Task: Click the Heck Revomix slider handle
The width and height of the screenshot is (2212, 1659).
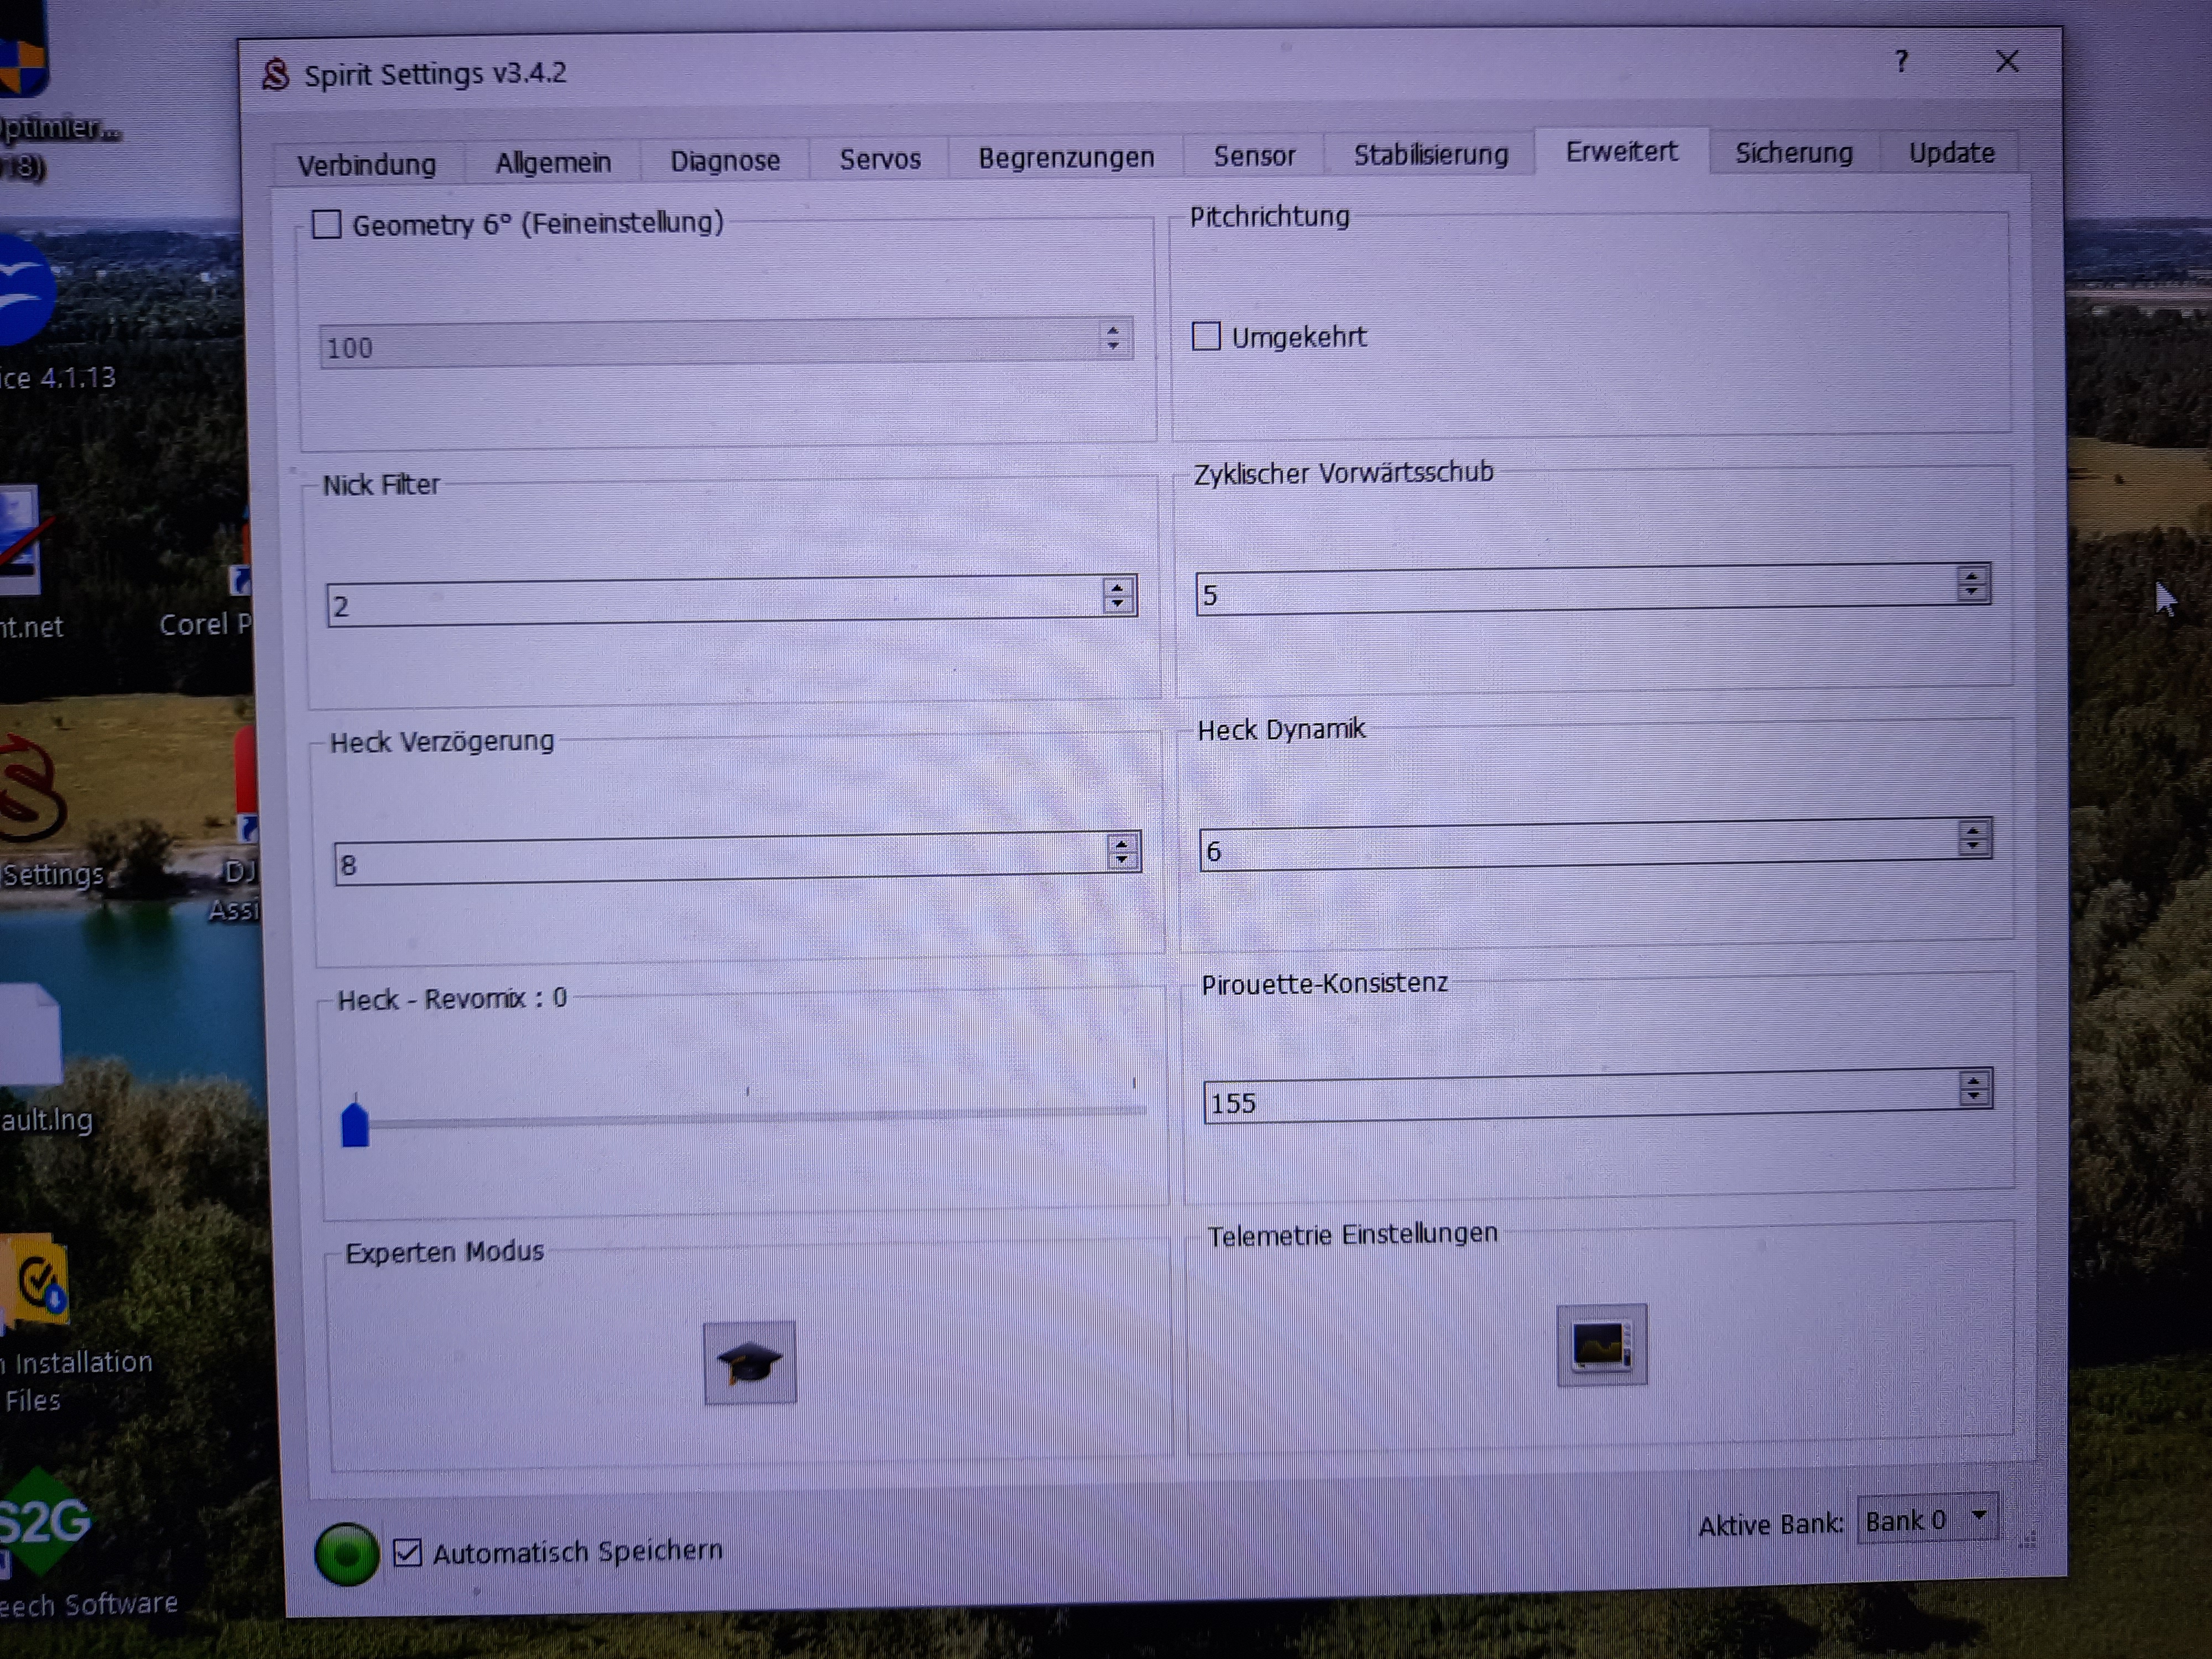Action: (355, 1125)
